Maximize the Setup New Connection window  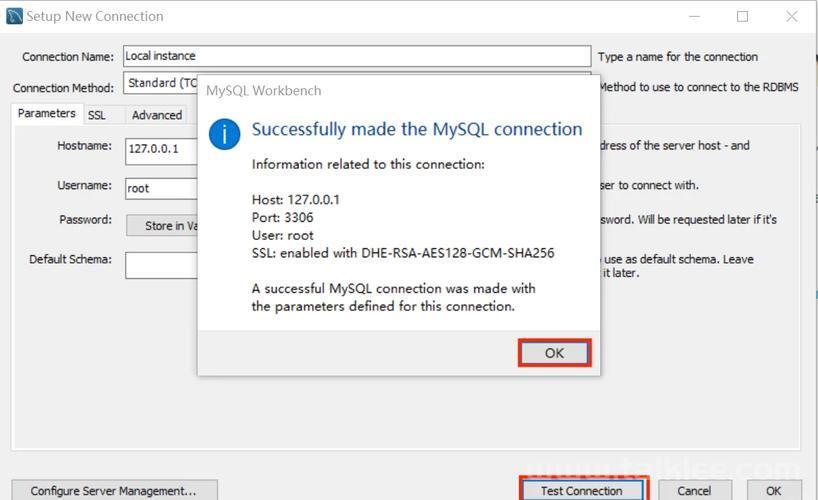pyautogui.click(x=742, y=17)
